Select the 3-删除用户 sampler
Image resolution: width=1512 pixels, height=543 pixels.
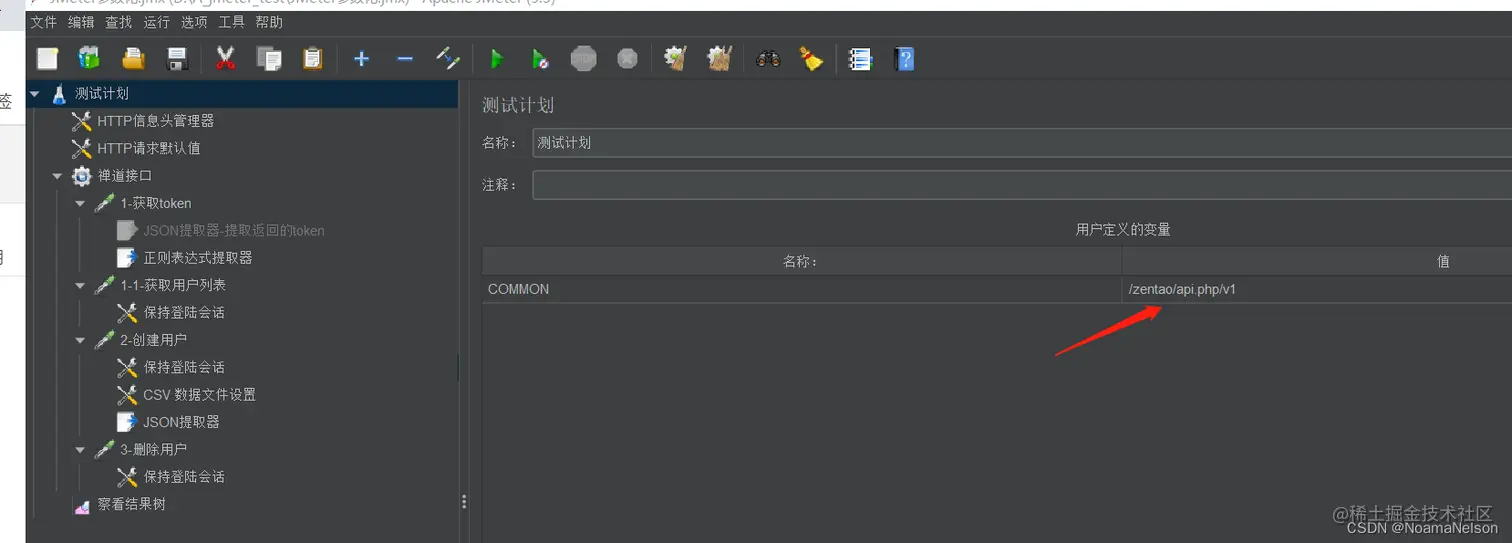click(x=153, y=450)
